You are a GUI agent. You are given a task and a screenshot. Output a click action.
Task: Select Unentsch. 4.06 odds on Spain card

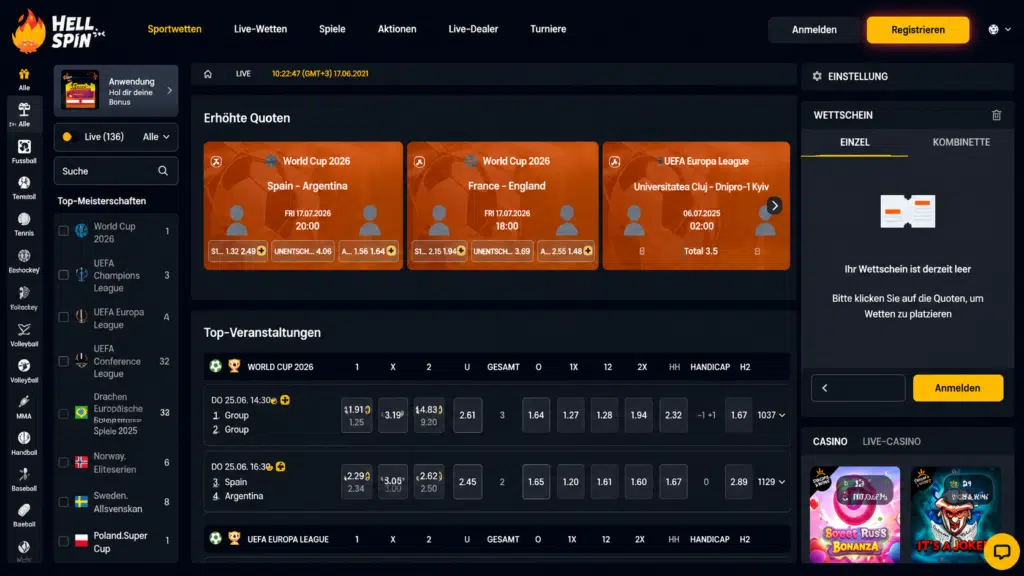[303, 251]
